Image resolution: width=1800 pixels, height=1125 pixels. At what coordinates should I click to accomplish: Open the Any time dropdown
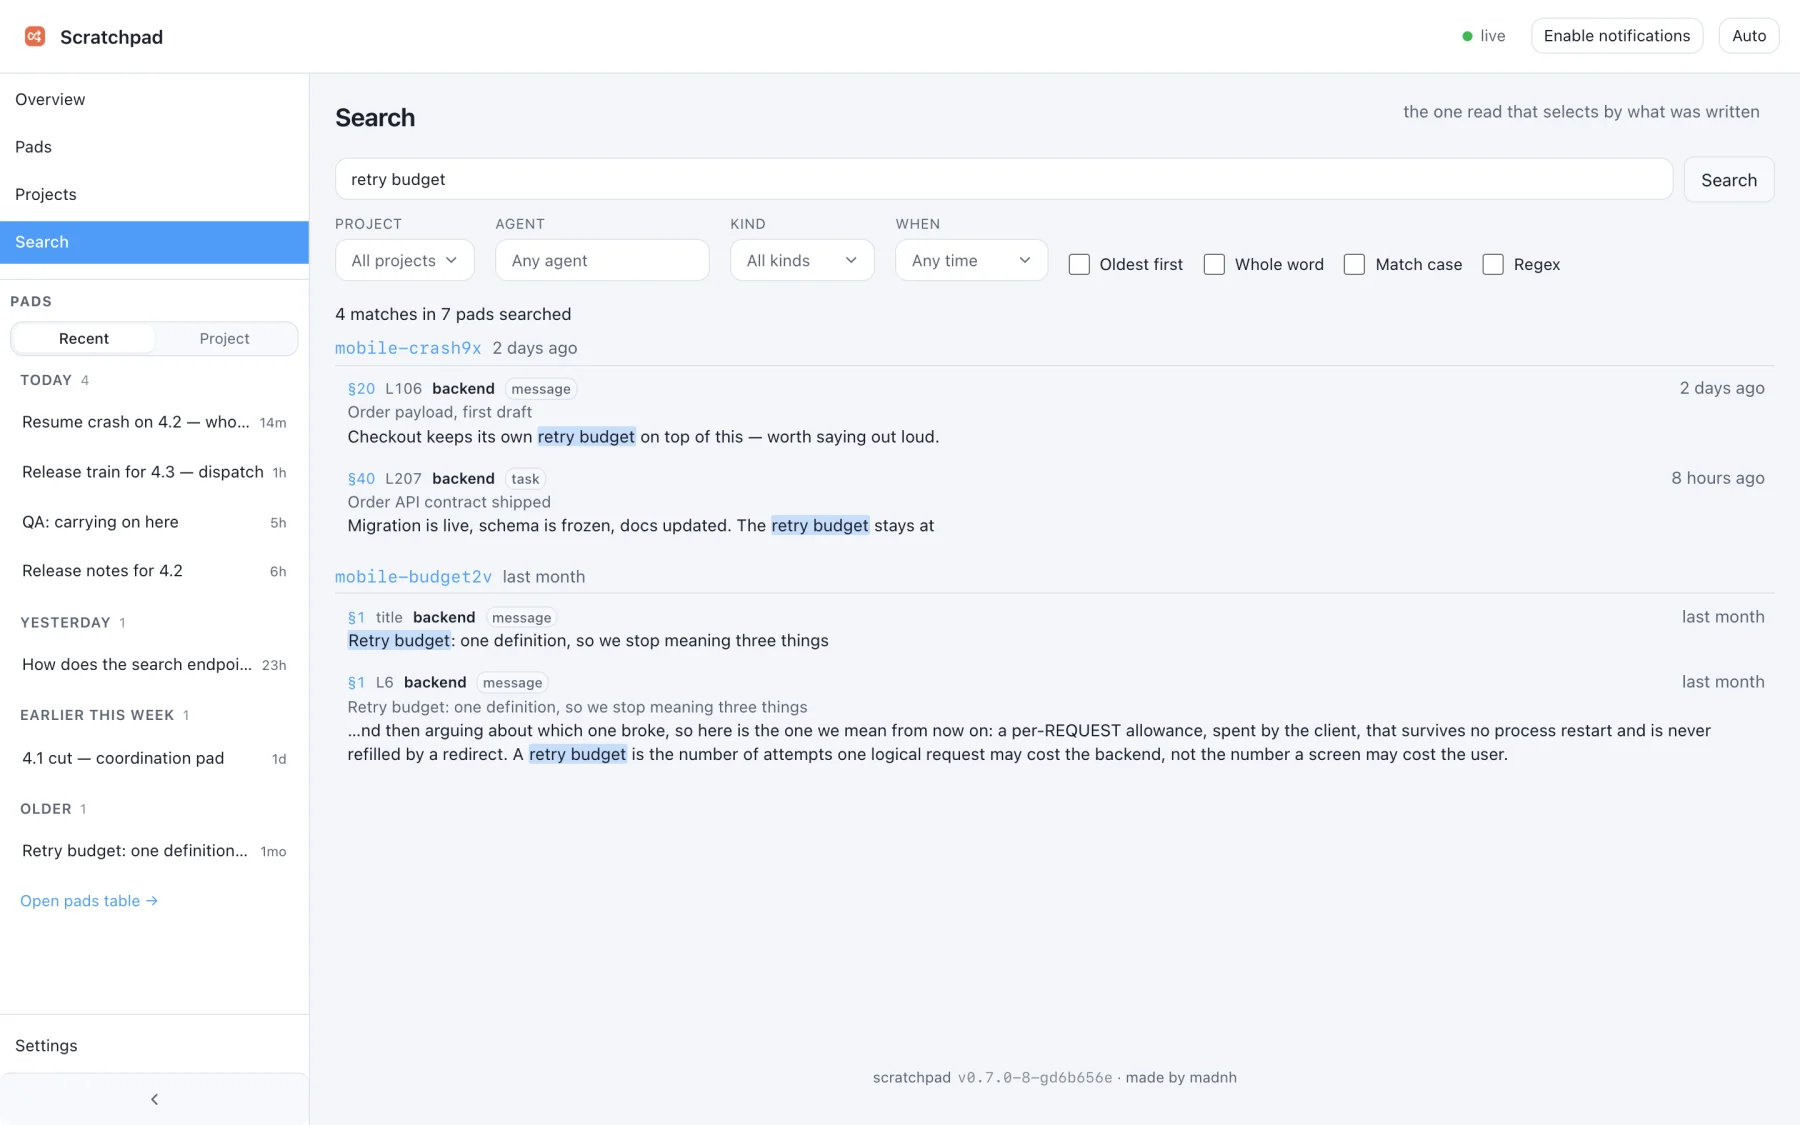pyautogui.click(x=971, y=260)
